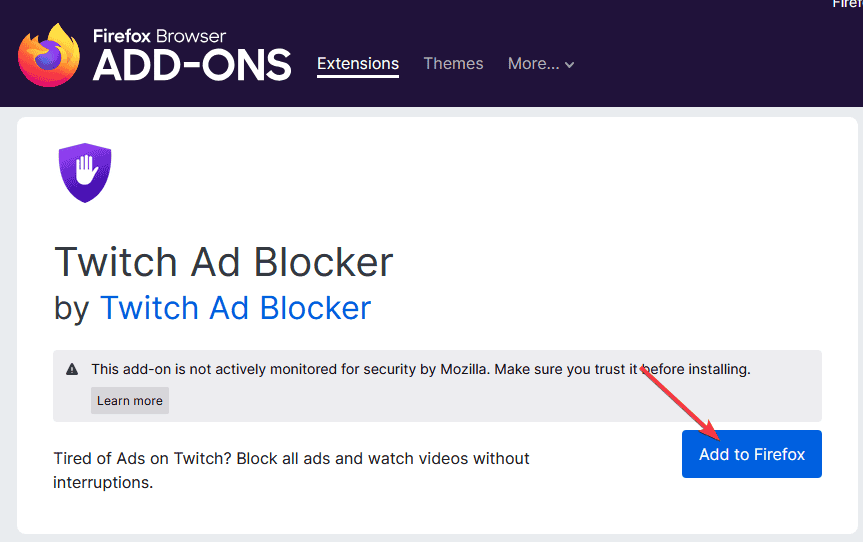Click the warning triangle icon

(x=72, y=370)
